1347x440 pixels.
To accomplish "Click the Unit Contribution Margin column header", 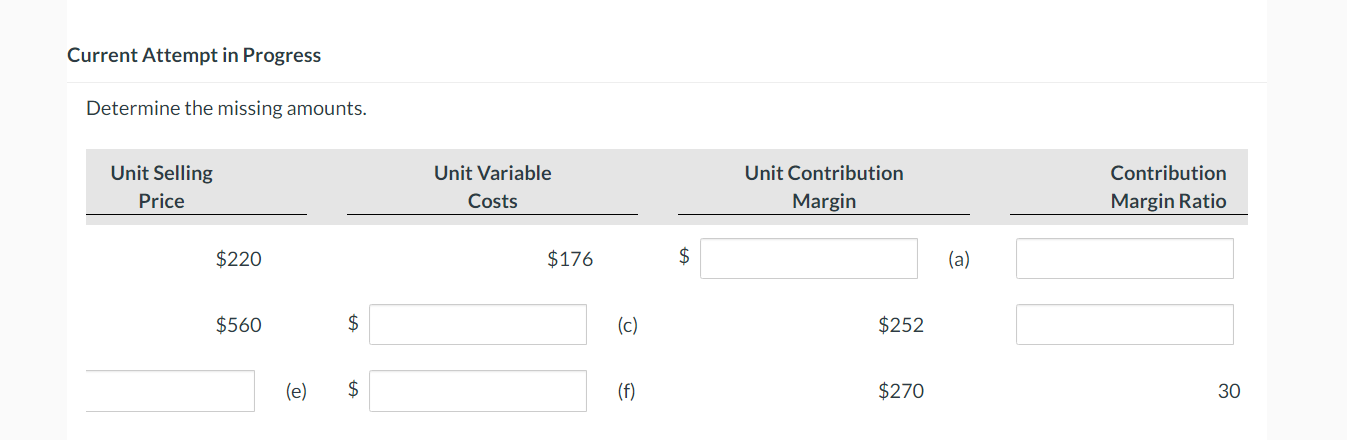I will [x=823, y=187].
